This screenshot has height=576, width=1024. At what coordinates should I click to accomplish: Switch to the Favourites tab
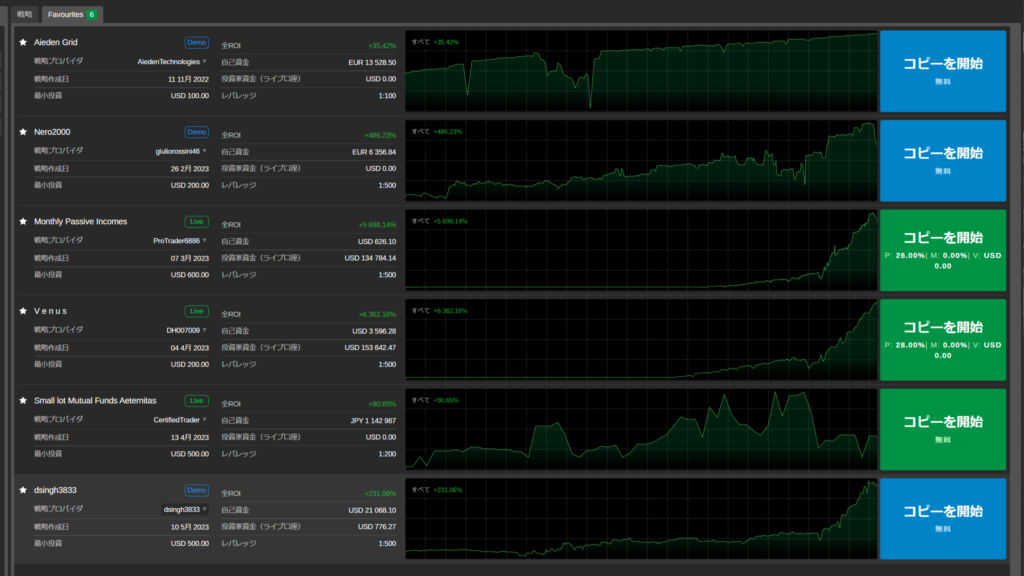pyautogui.click(x=72, y=15)
